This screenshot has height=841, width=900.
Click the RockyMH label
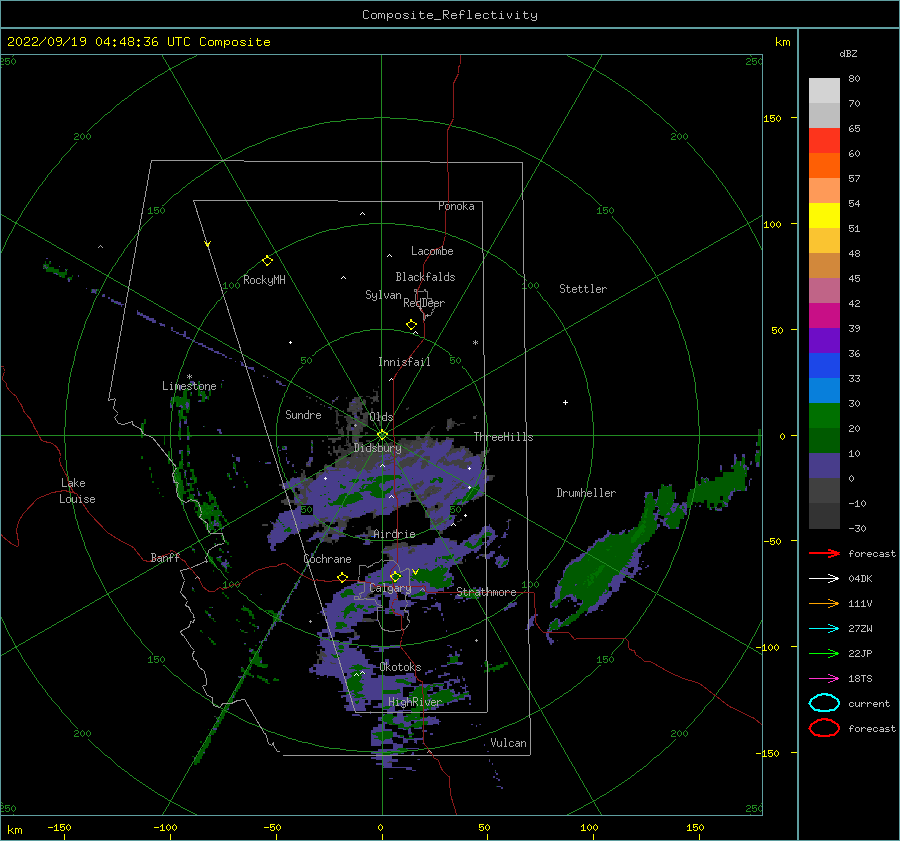264,280
